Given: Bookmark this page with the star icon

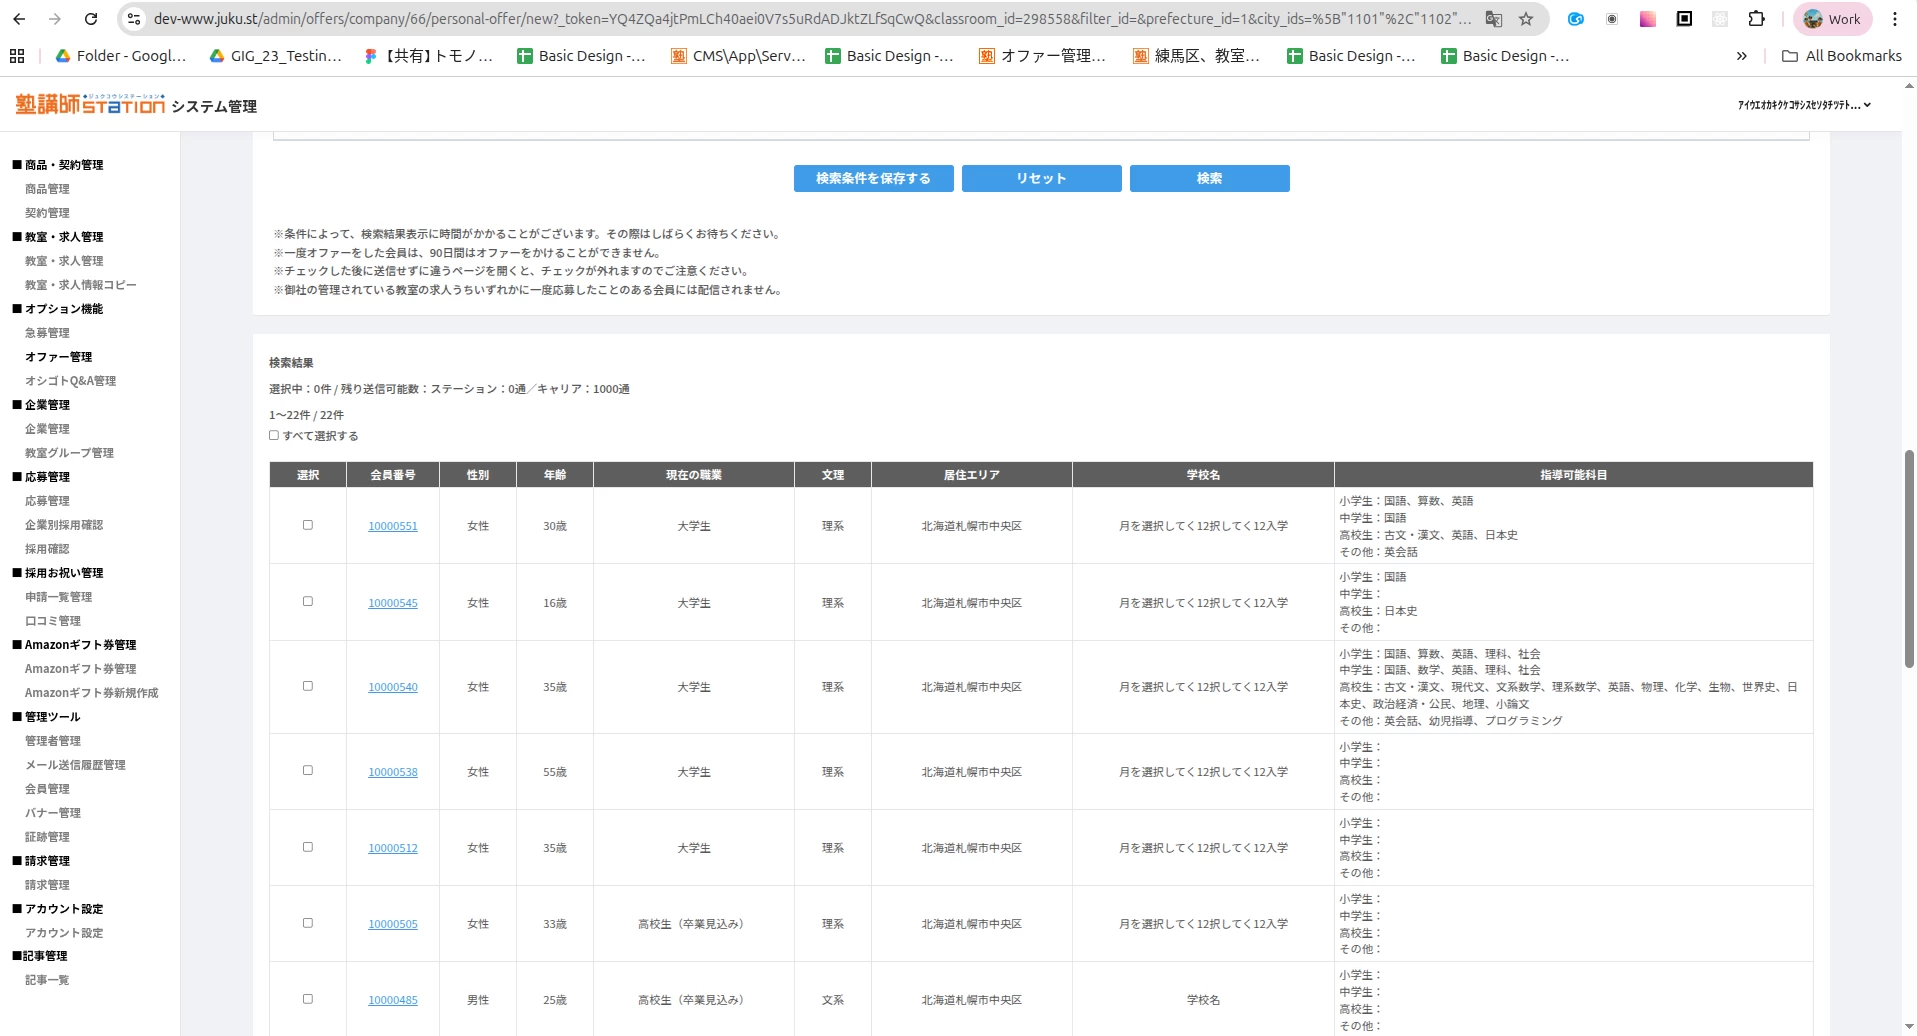Looking at the screenshot, I should point(1526,19).
